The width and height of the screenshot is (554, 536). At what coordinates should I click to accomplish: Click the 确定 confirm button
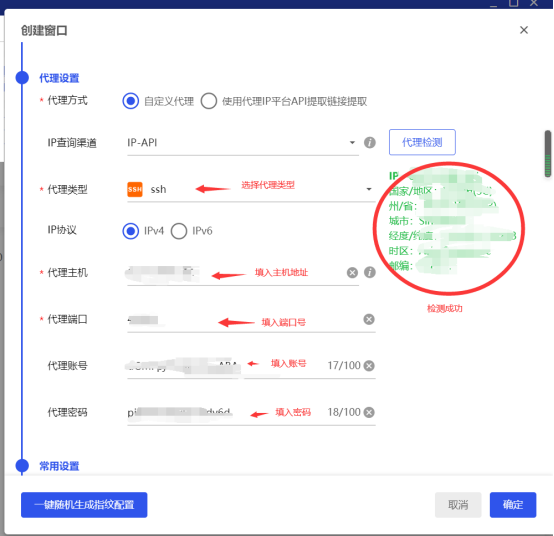pyautogui.click(x=513, y=505)
